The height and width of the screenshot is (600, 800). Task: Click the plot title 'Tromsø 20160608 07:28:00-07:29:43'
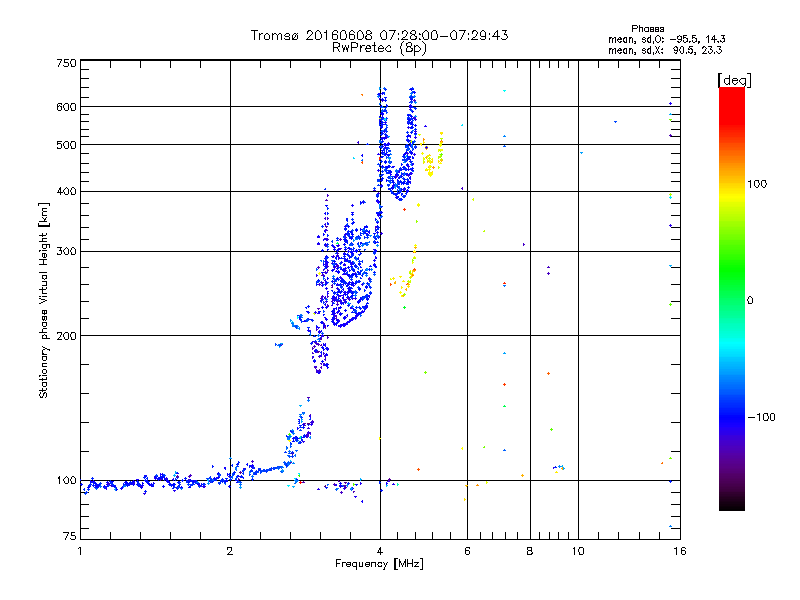click(379, 35)
